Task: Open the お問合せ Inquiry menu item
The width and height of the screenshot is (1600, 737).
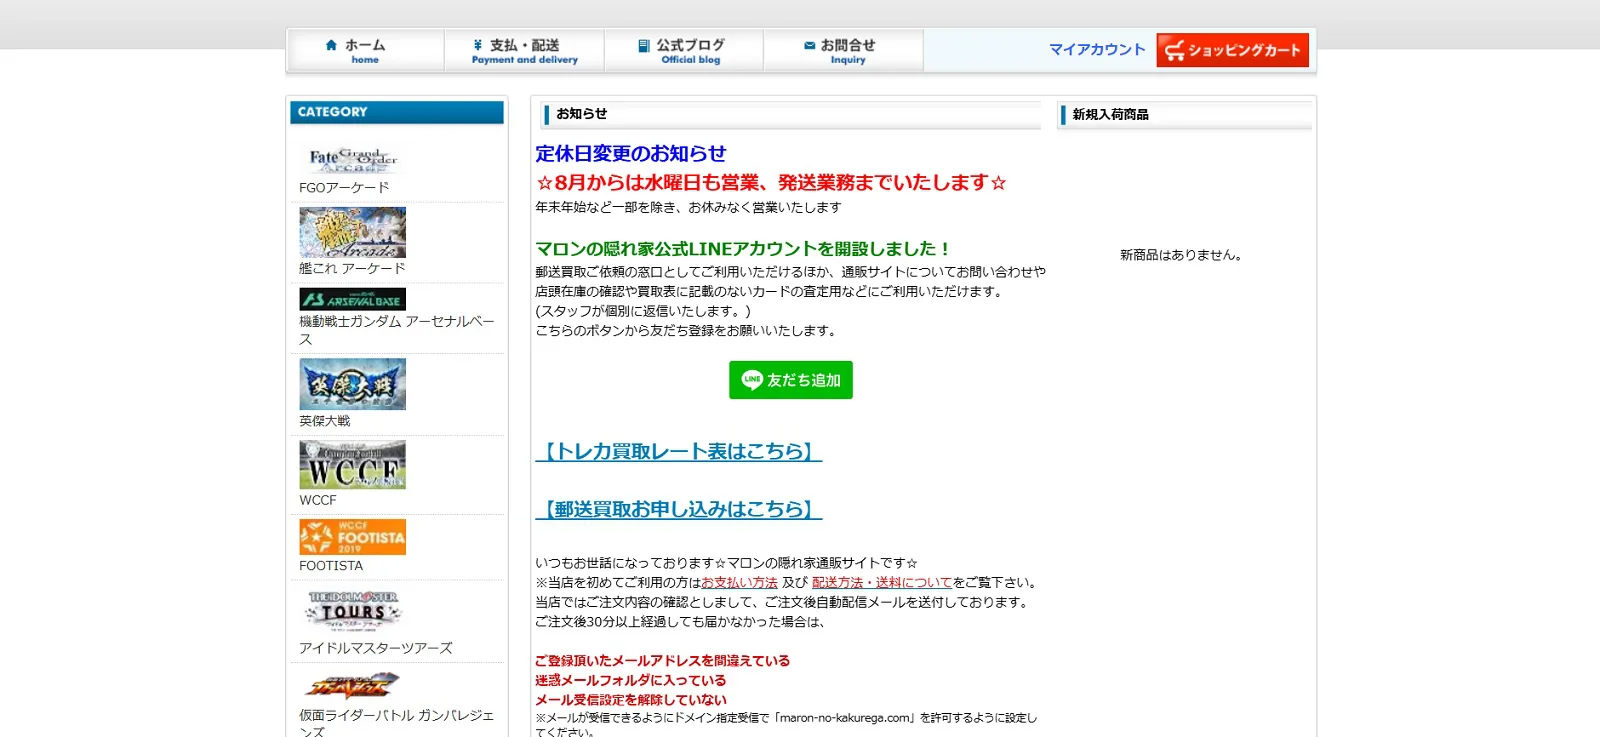Action: (842, 51)
